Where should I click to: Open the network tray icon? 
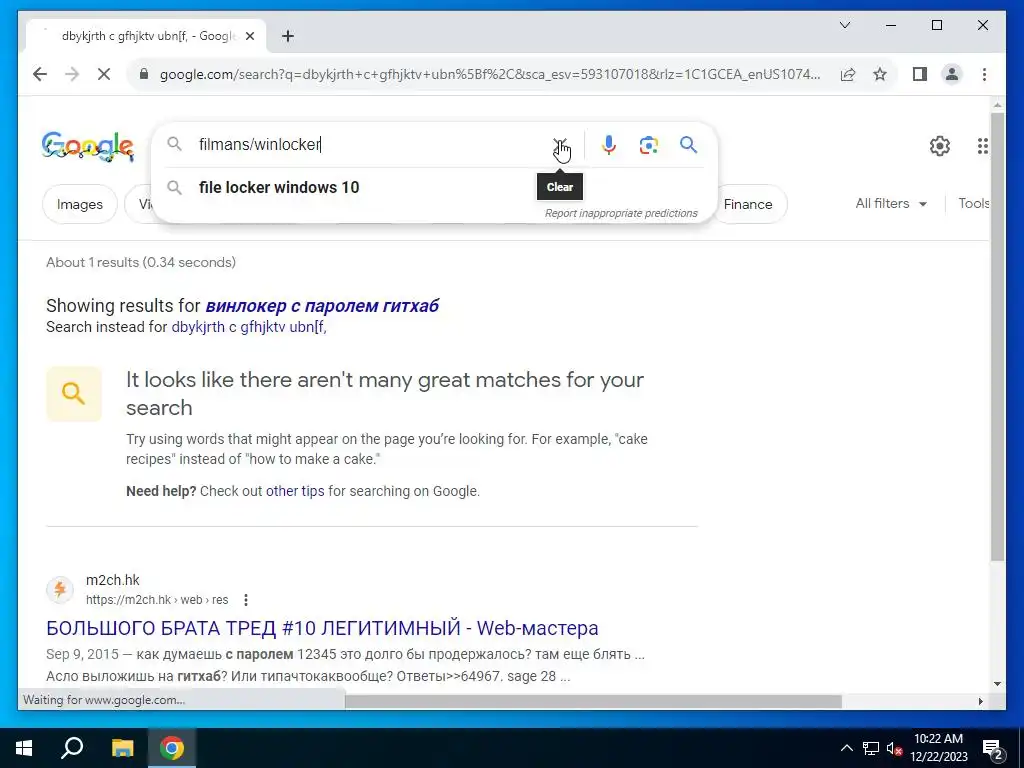tap(871, 748)
